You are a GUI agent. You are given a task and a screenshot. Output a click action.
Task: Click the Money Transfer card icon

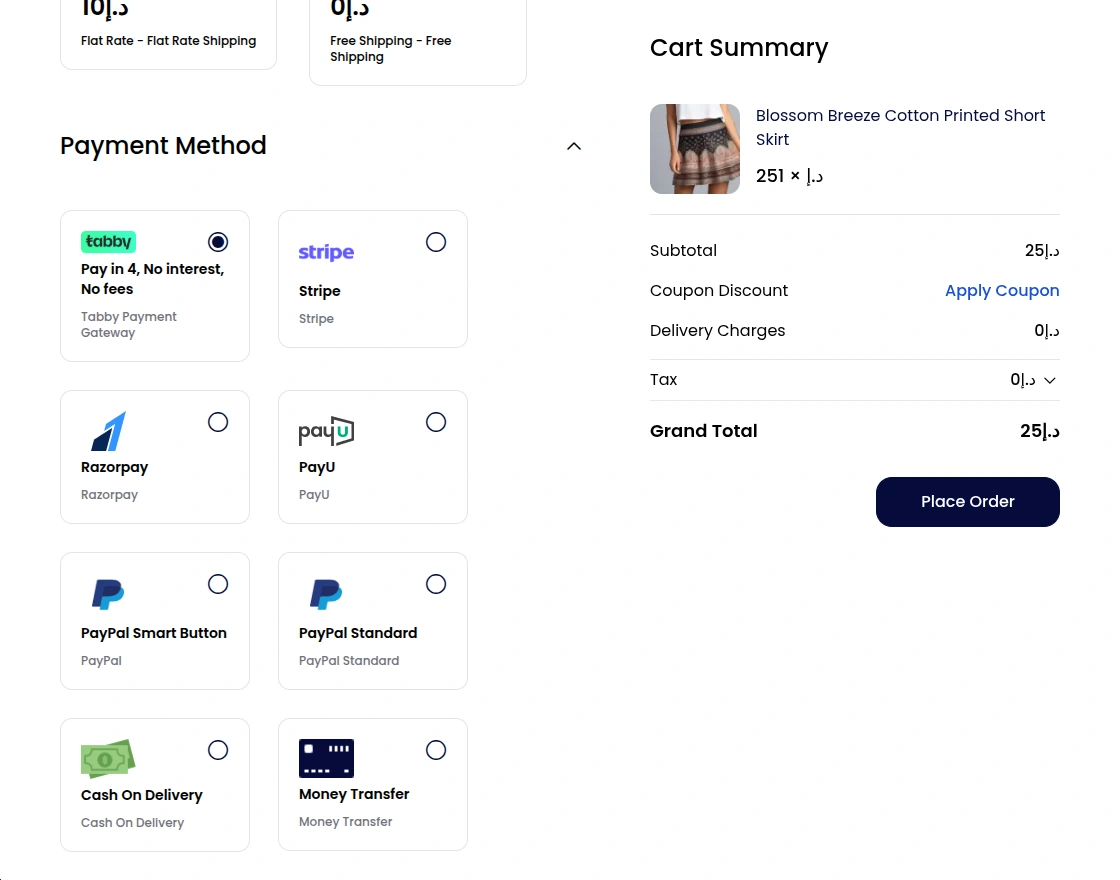(326, 758)
